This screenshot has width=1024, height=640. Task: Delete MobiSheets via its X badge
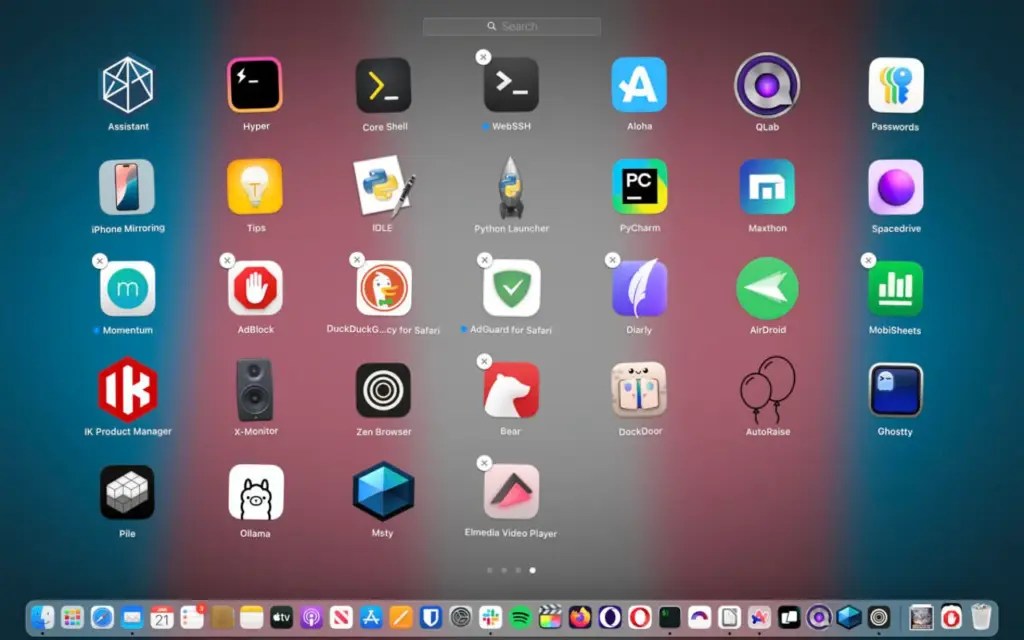point(868,261)
